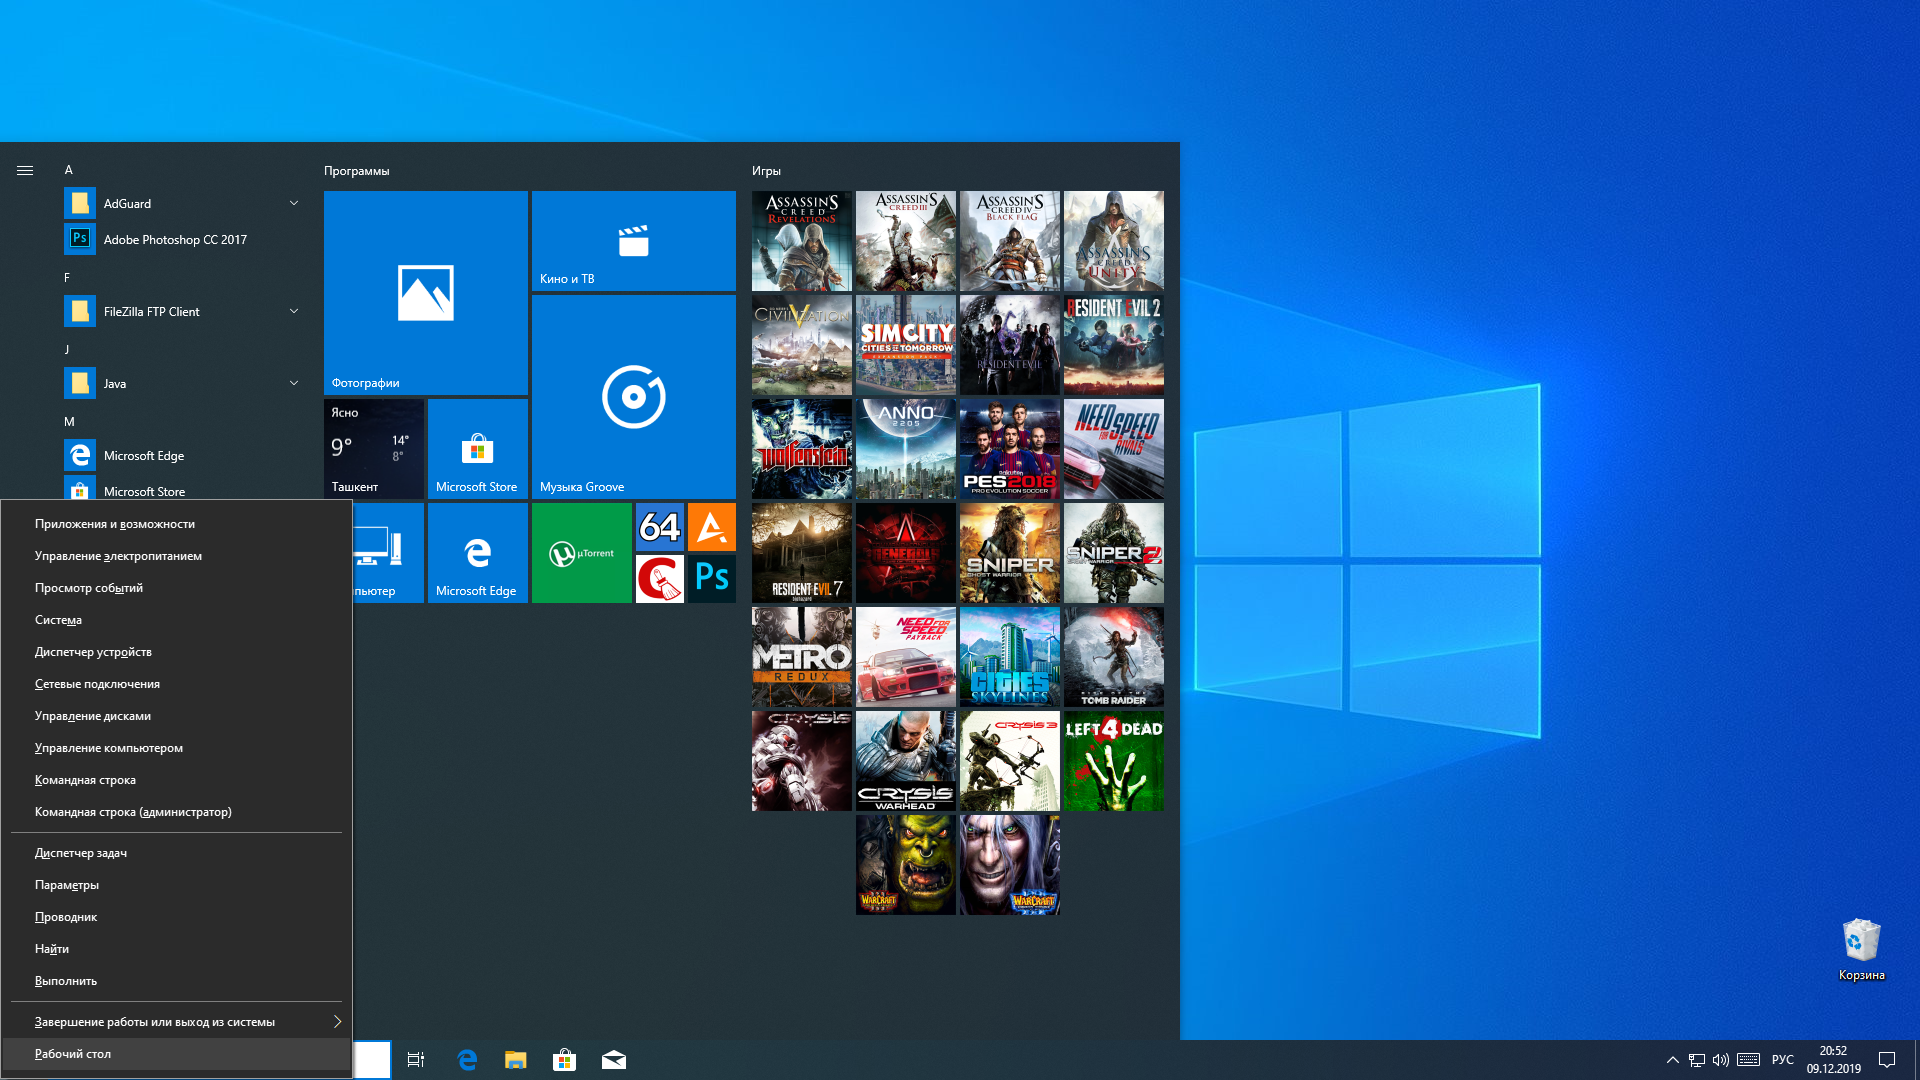Open Проводник from the menu
Image resolution: width=1920 pixels, height=1080 pixels.
(x=177, y=917)
